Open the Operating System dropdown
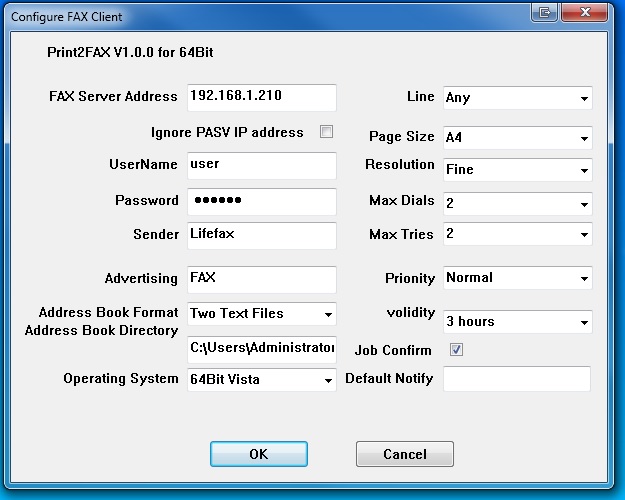Viewport: 625px width, 500px height. click(262, 380)
